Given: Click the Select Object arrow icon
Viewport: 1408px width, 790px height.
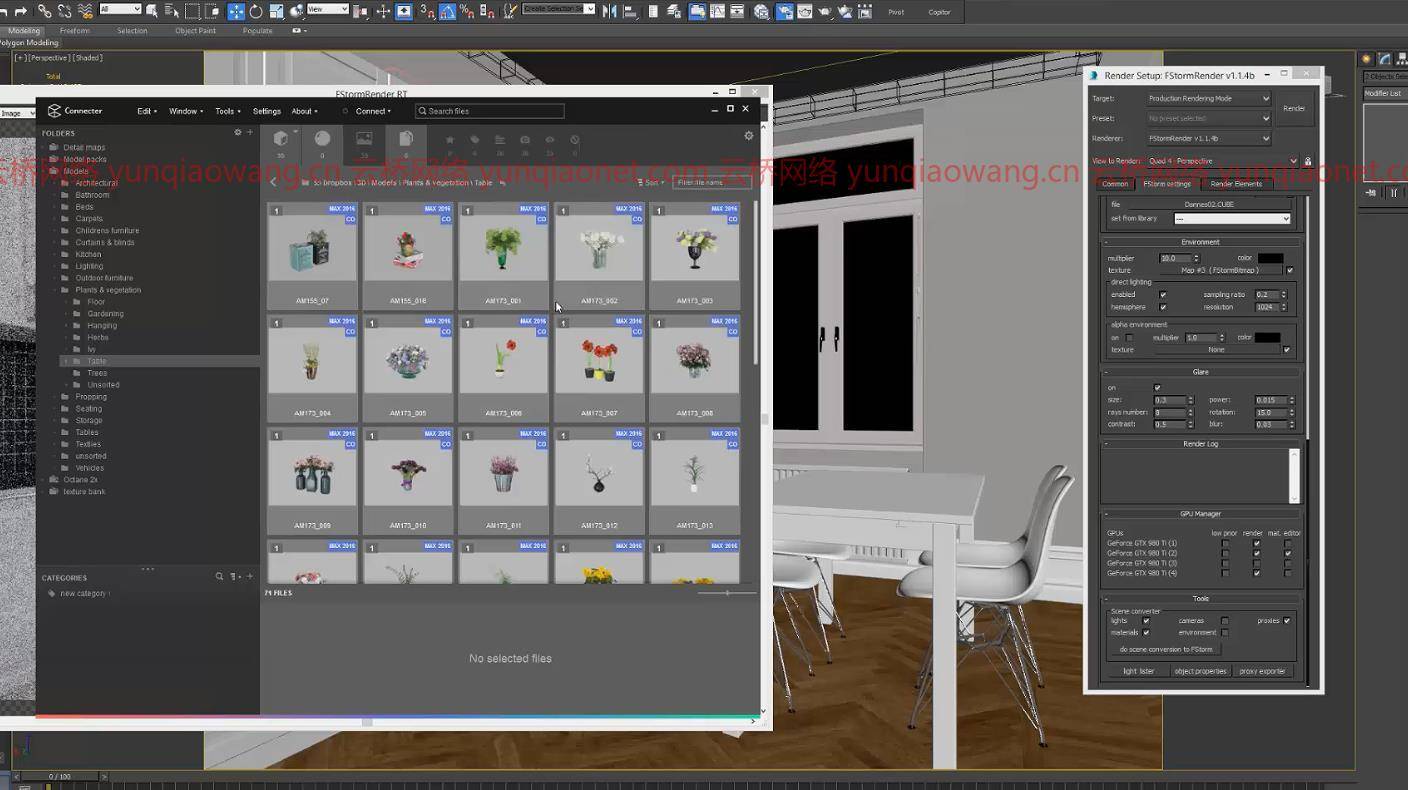Looking at the screenshot, I should click(x=152, y=11).
